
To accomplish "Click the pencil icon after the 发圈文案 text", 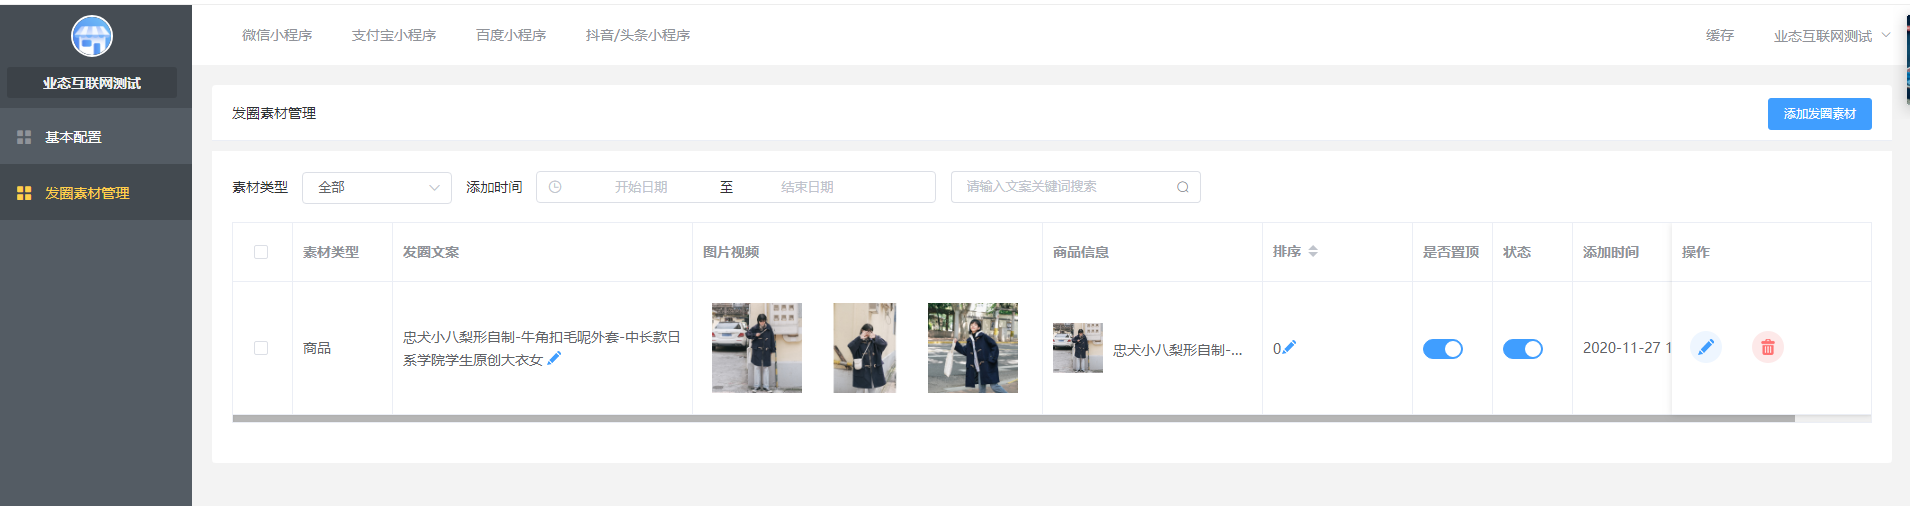I will point(555,359).
